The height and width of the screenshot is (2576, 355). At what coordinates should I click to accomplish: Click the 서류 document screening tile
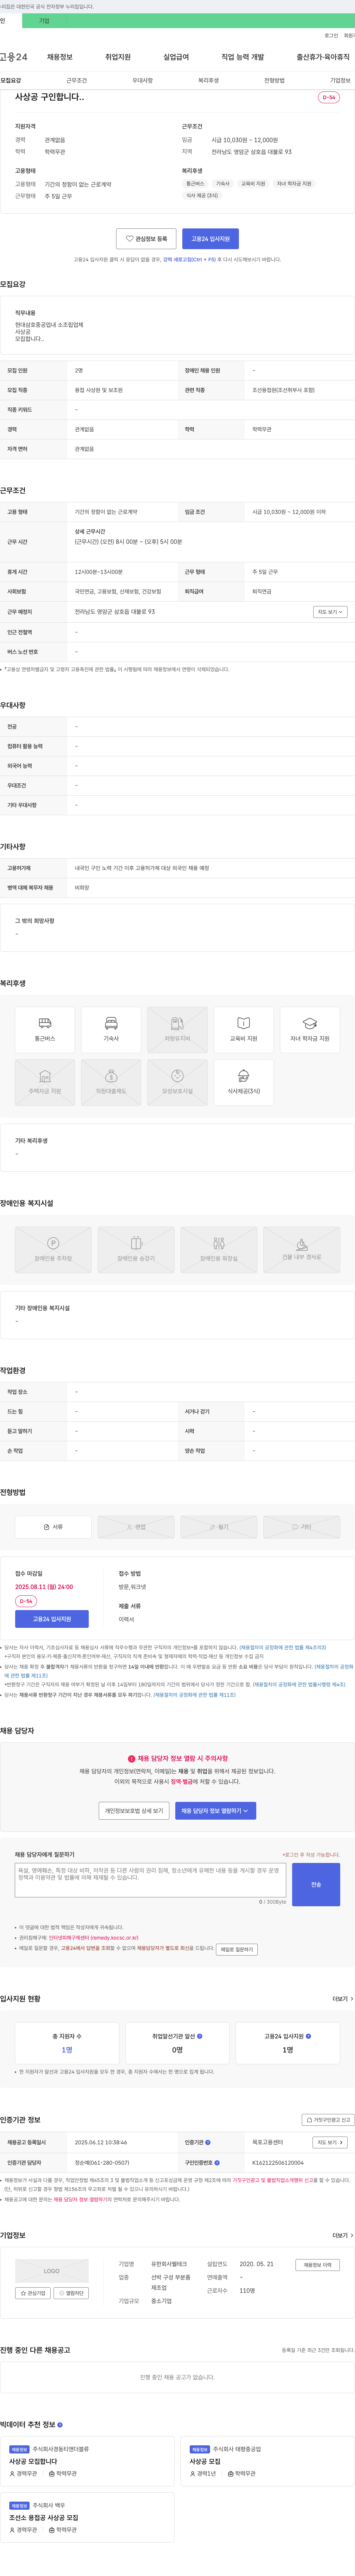(53, 1527)
